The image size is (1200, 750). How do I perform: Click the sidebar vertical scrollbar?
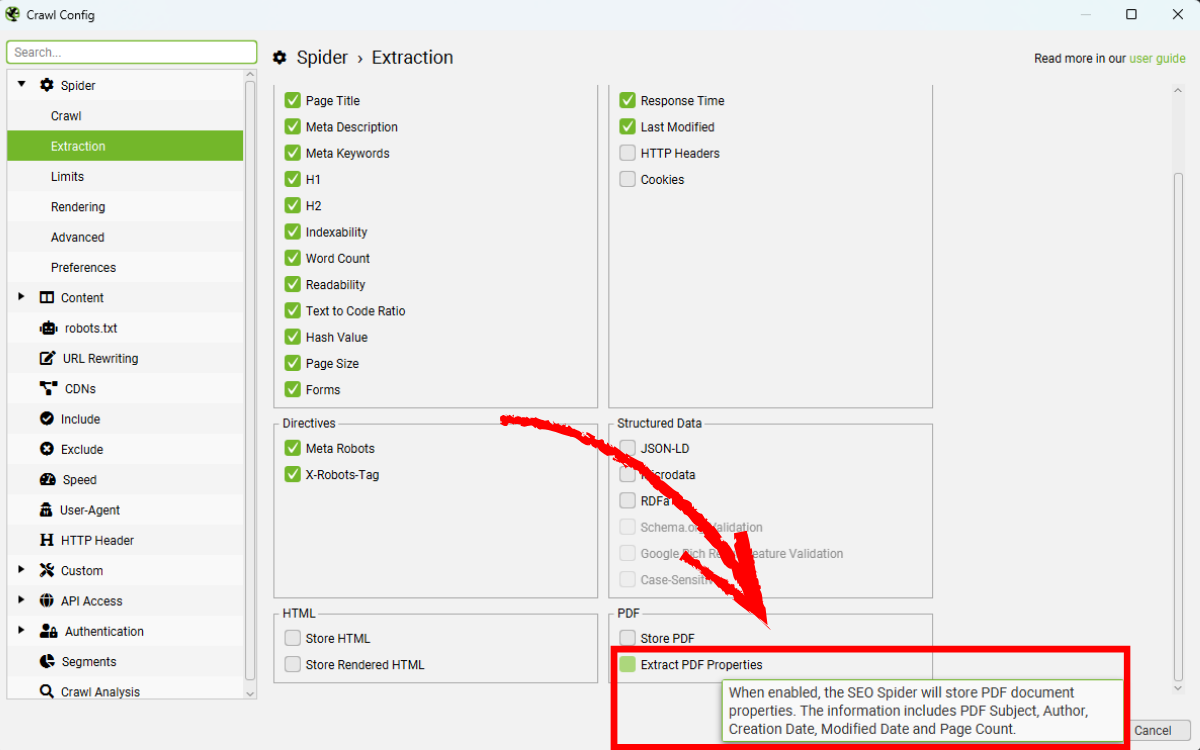[250, 380]
